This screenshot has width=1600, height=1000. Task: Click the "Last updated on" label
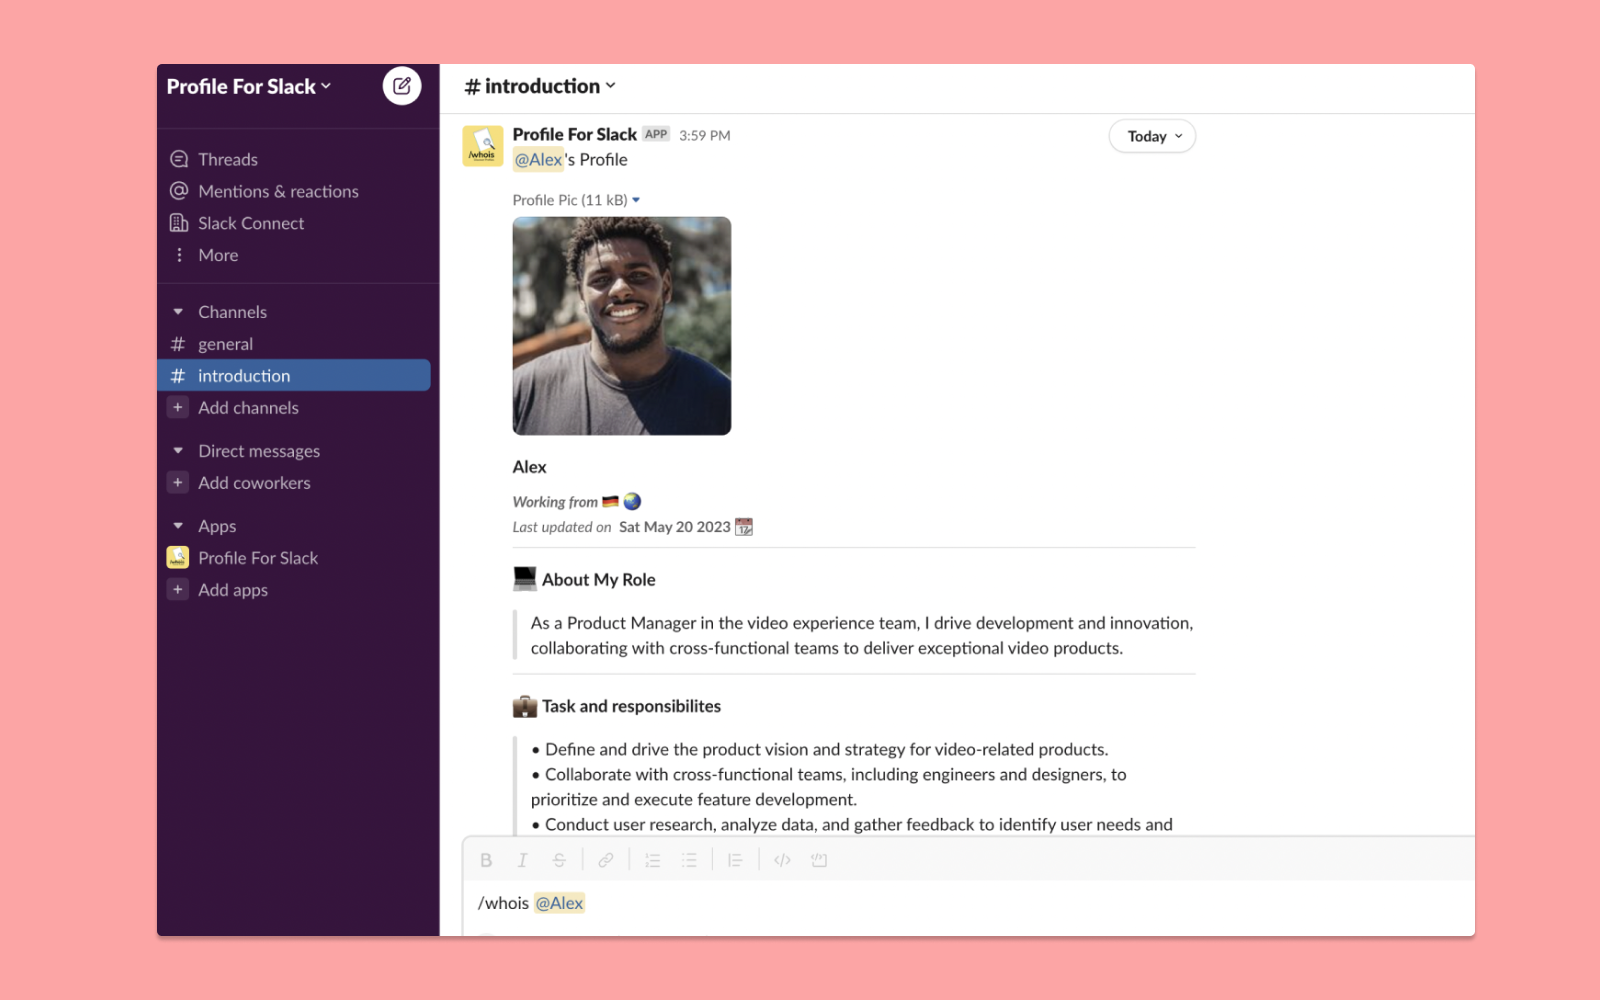[x=562, y=527]
